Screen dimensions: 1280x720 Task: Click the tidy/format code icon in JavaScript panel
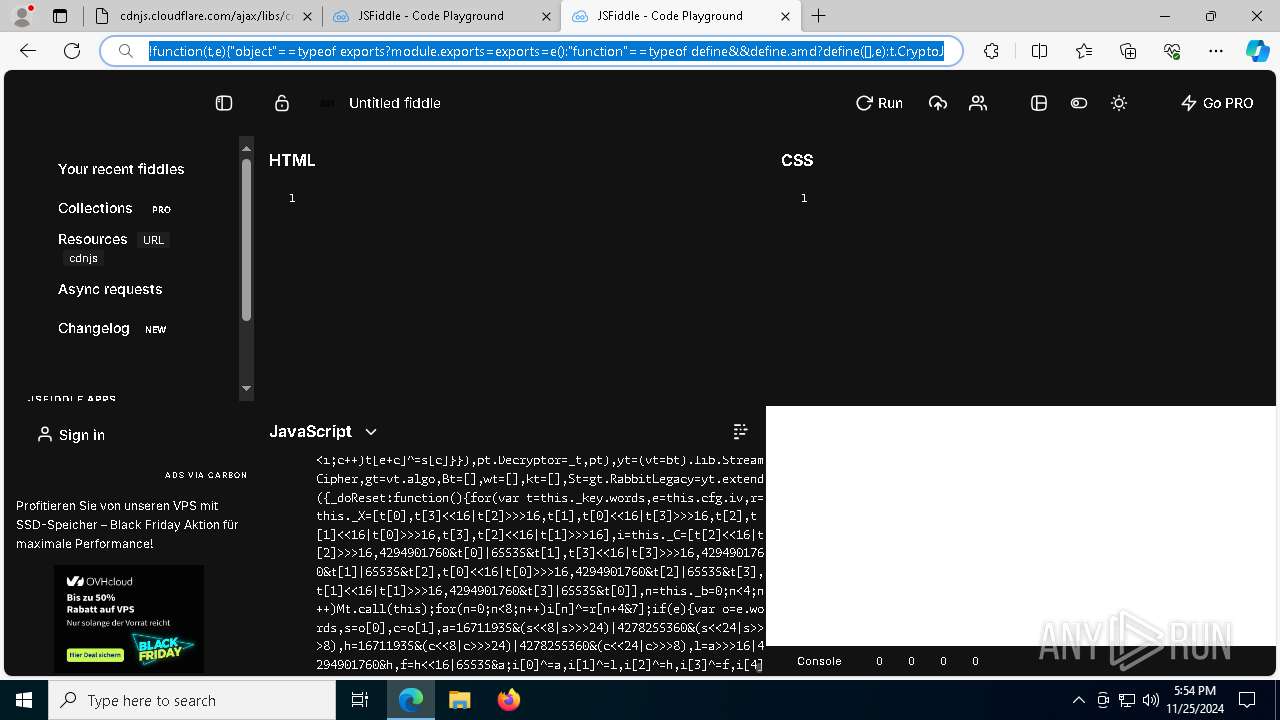(x=740, y=431)
